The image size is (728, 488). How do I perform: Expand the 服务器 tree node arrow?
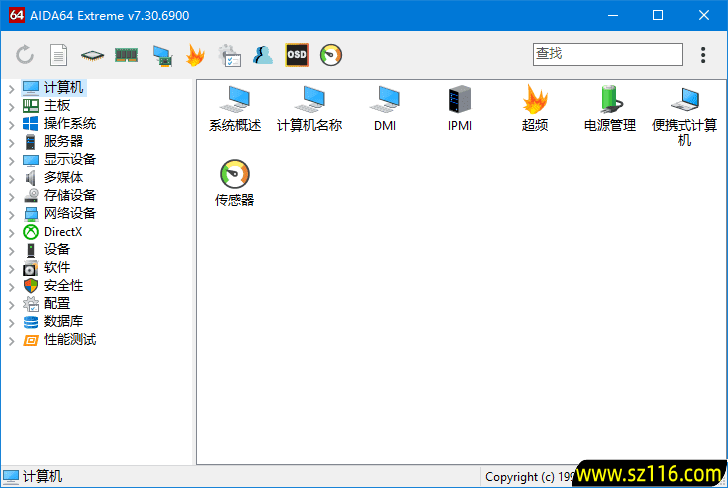coord(12,142)
